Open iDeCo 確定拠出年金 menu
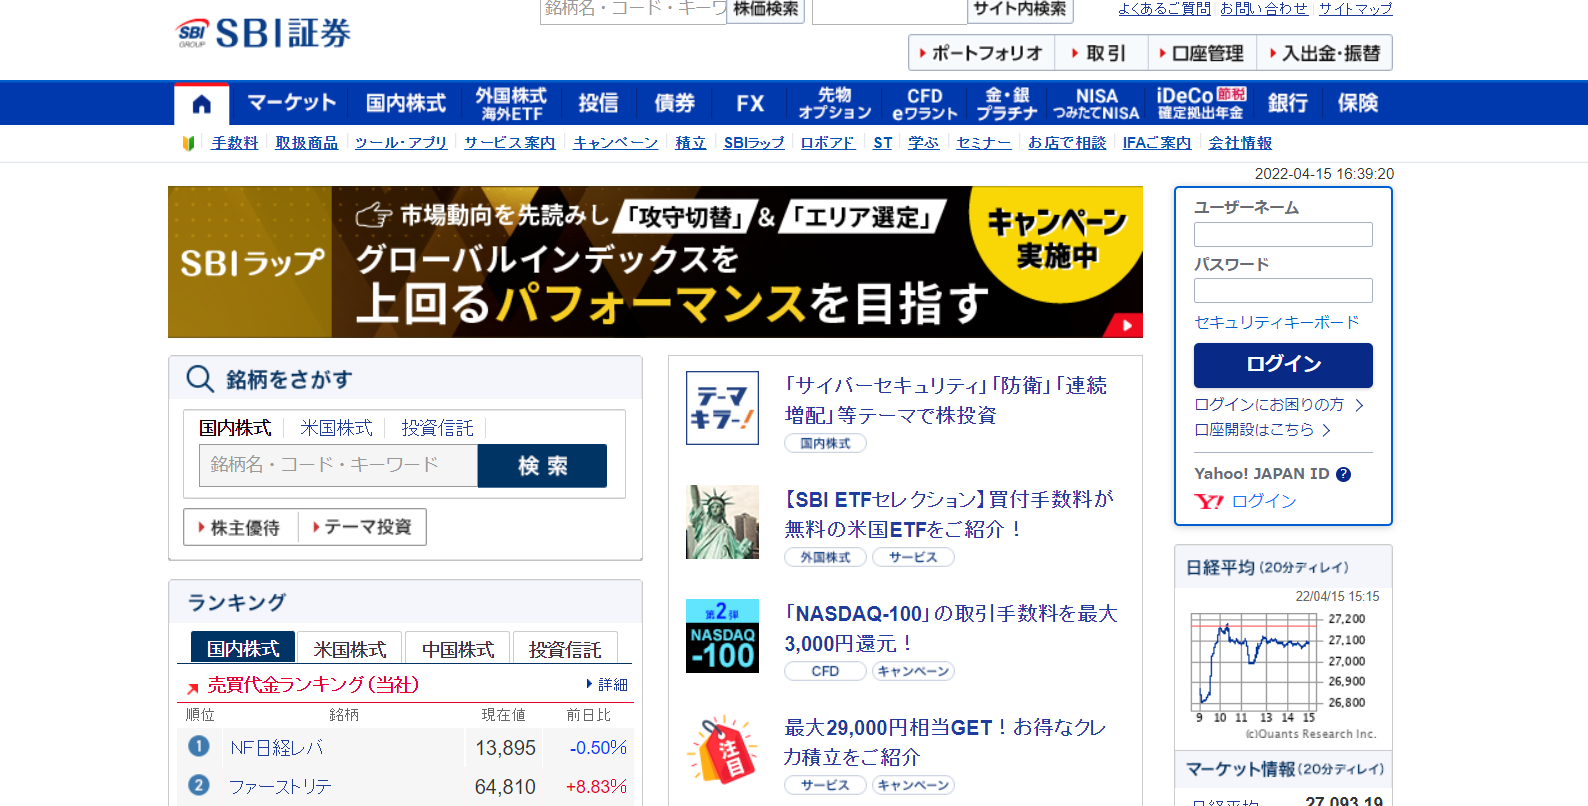Image resolution: width=1588 pixels, height=806 pixels. (x=1201, y=103)
